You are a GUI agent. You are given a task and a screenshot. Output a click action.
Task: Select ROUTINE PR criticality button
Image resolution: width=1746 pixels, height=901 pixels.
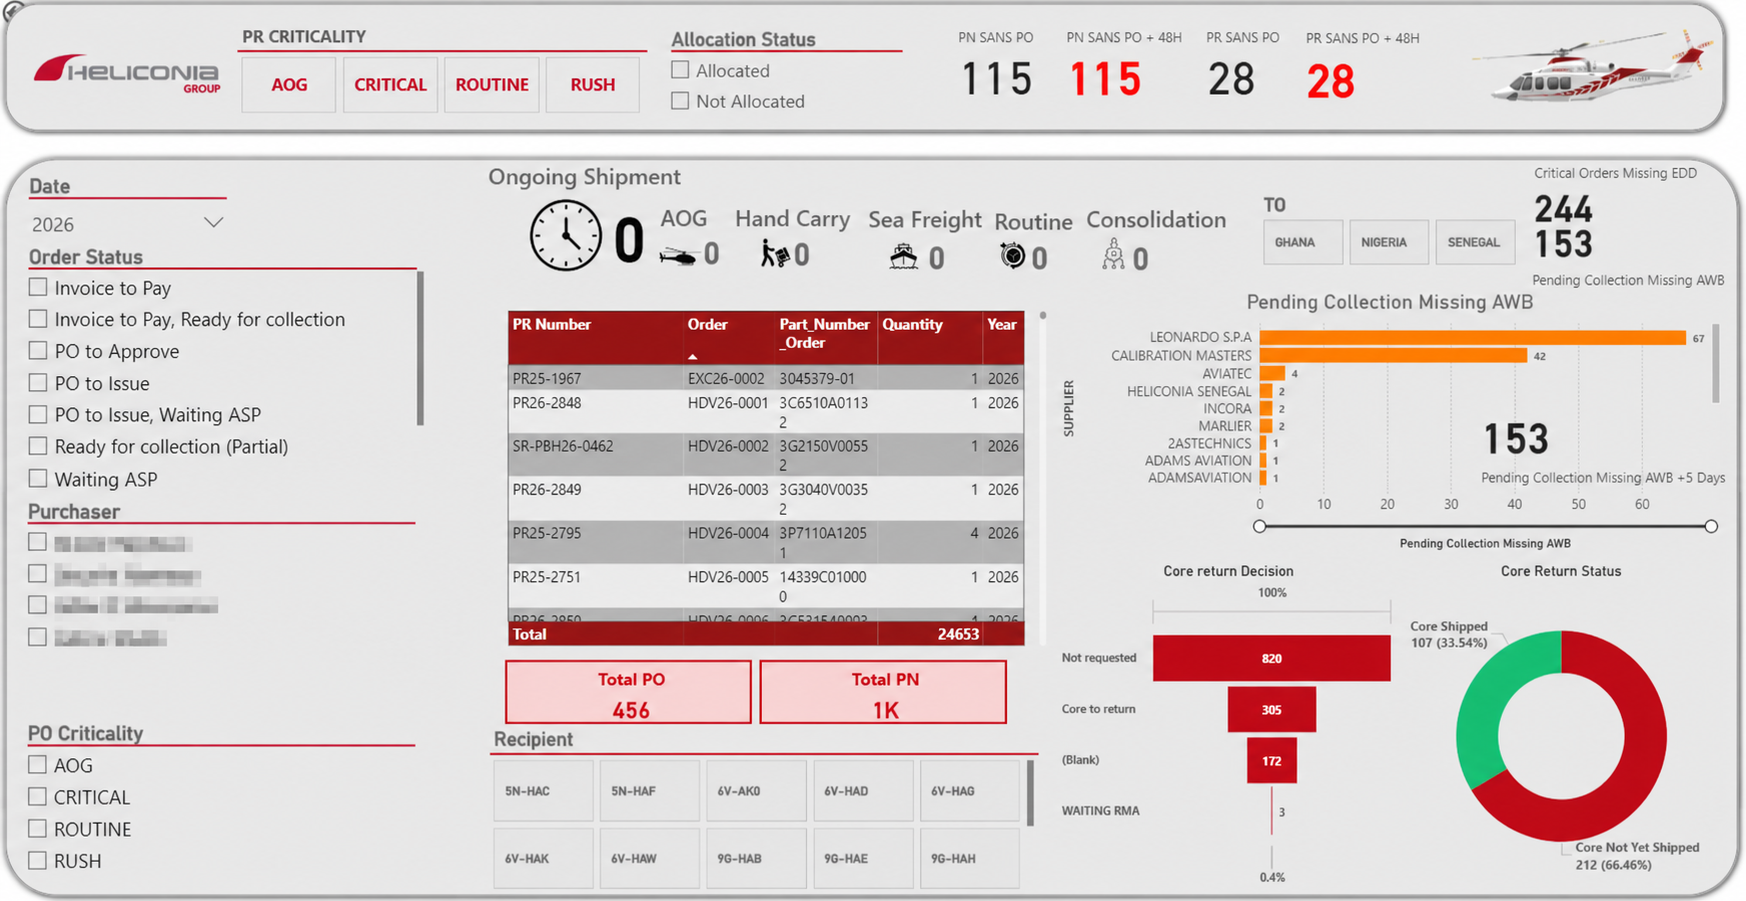click(492, 85)
